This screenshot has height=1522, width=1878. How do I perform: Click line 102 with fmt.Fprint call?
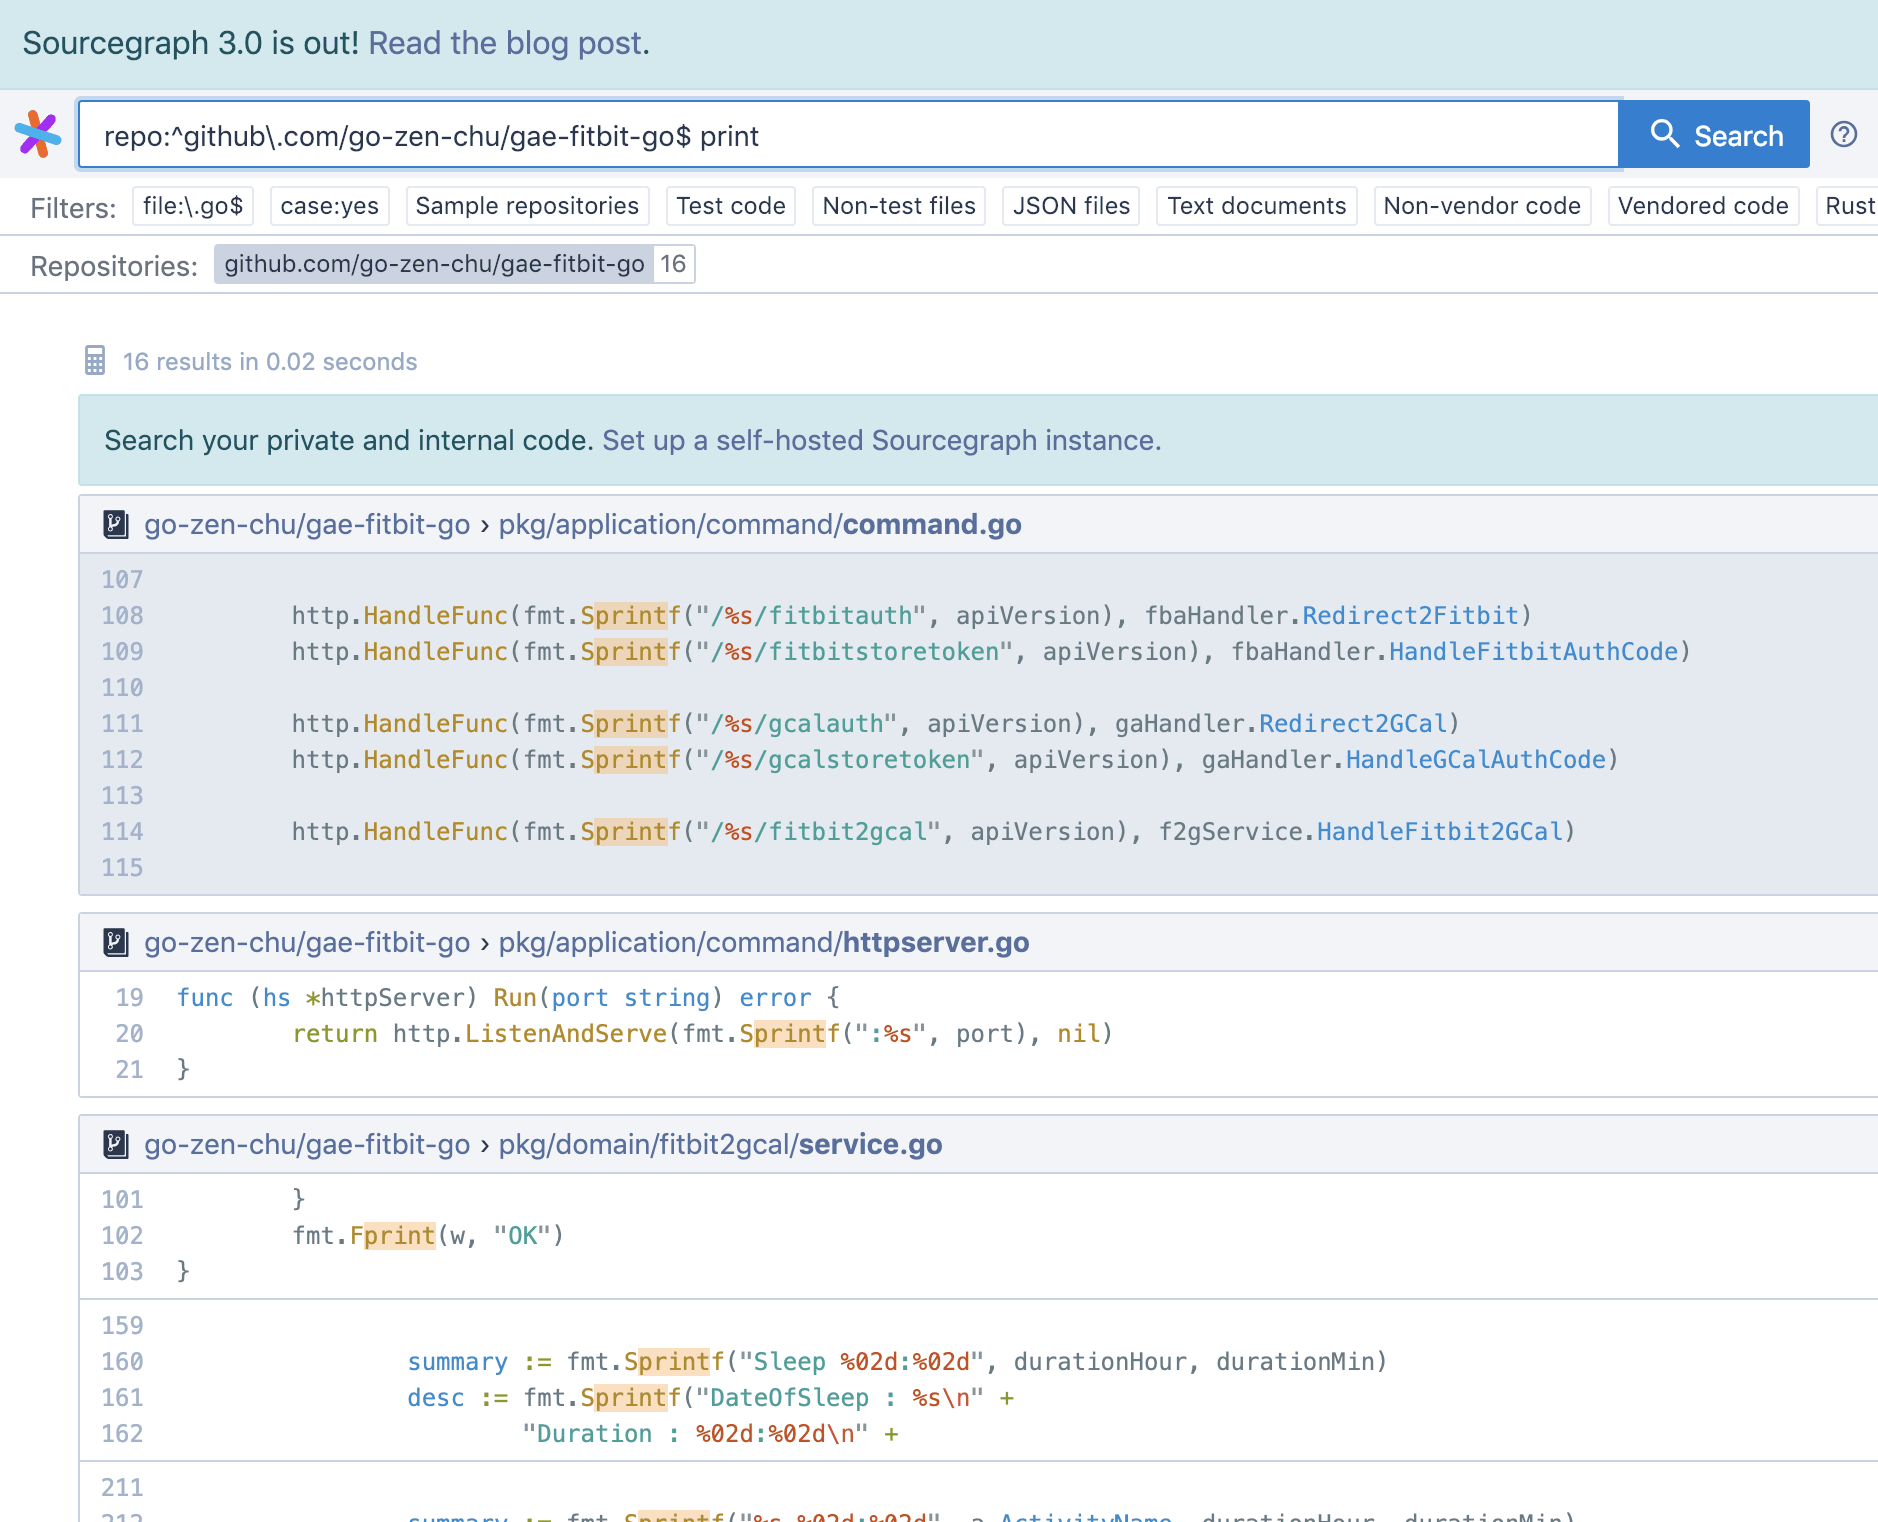click(979, 1236)
